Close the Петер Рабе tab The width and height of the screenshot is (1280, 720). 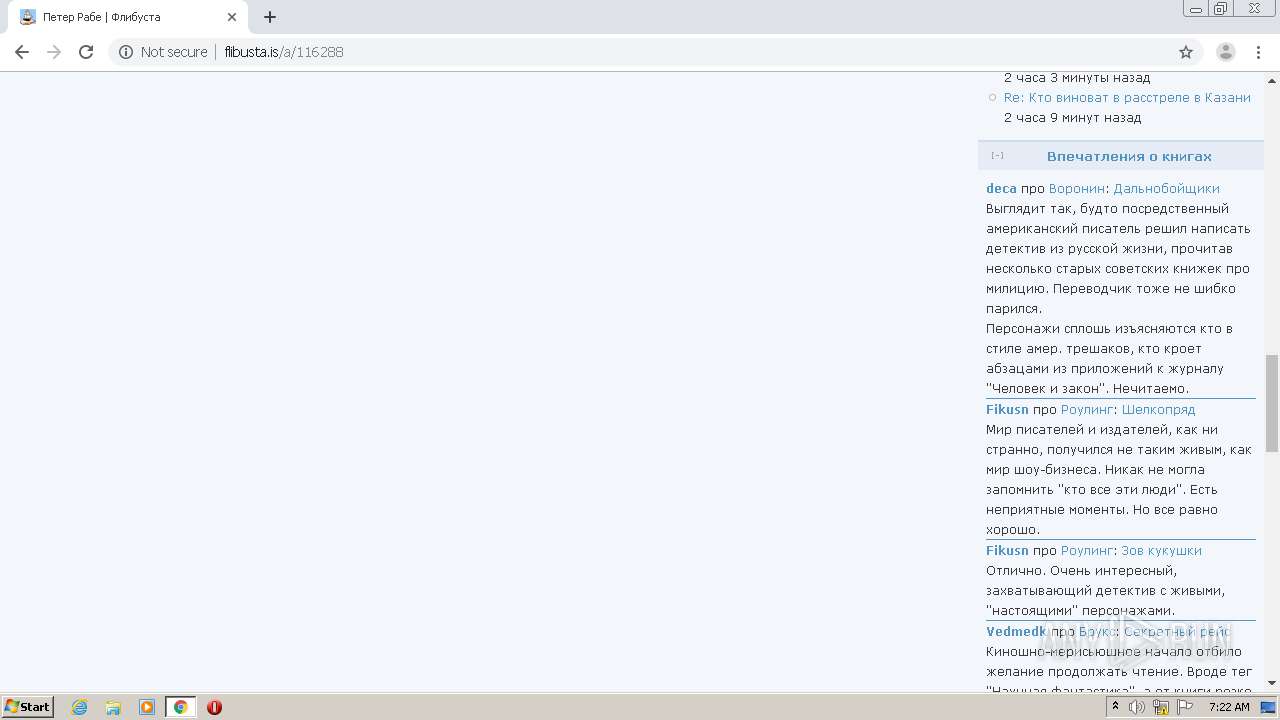232,17
